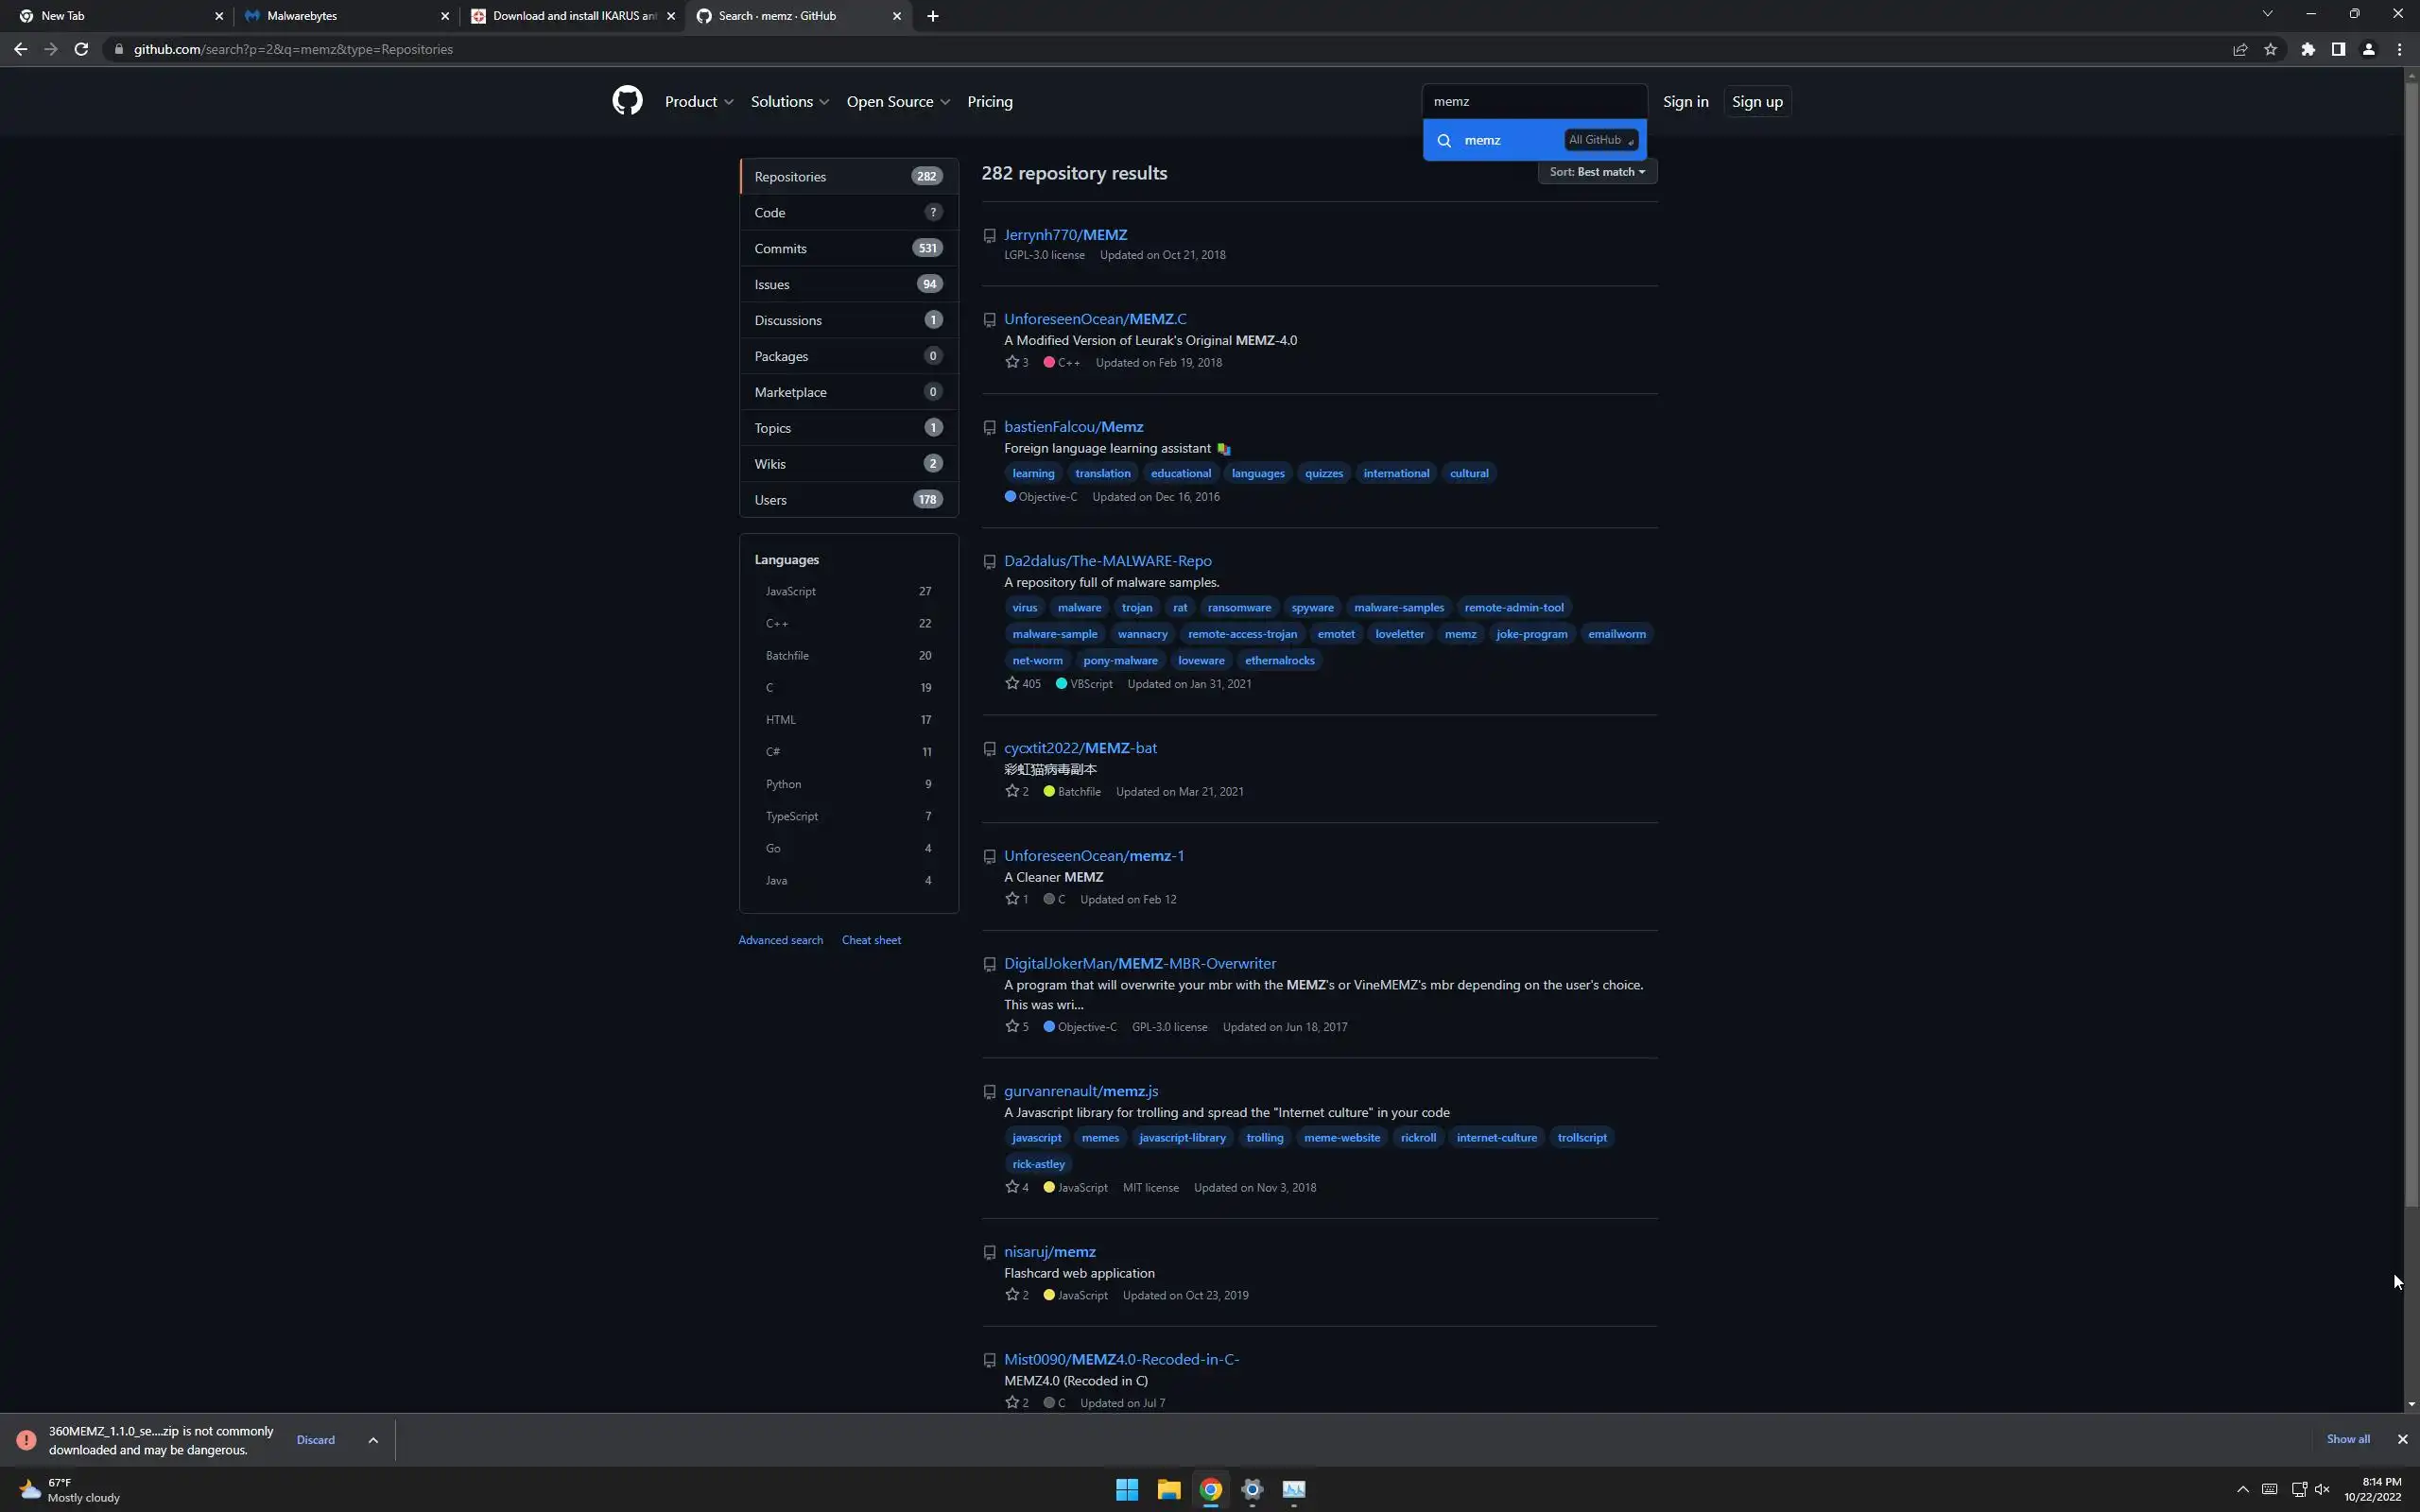
Task: Reload the page with the refresh icon
Action: pos(81,49)
